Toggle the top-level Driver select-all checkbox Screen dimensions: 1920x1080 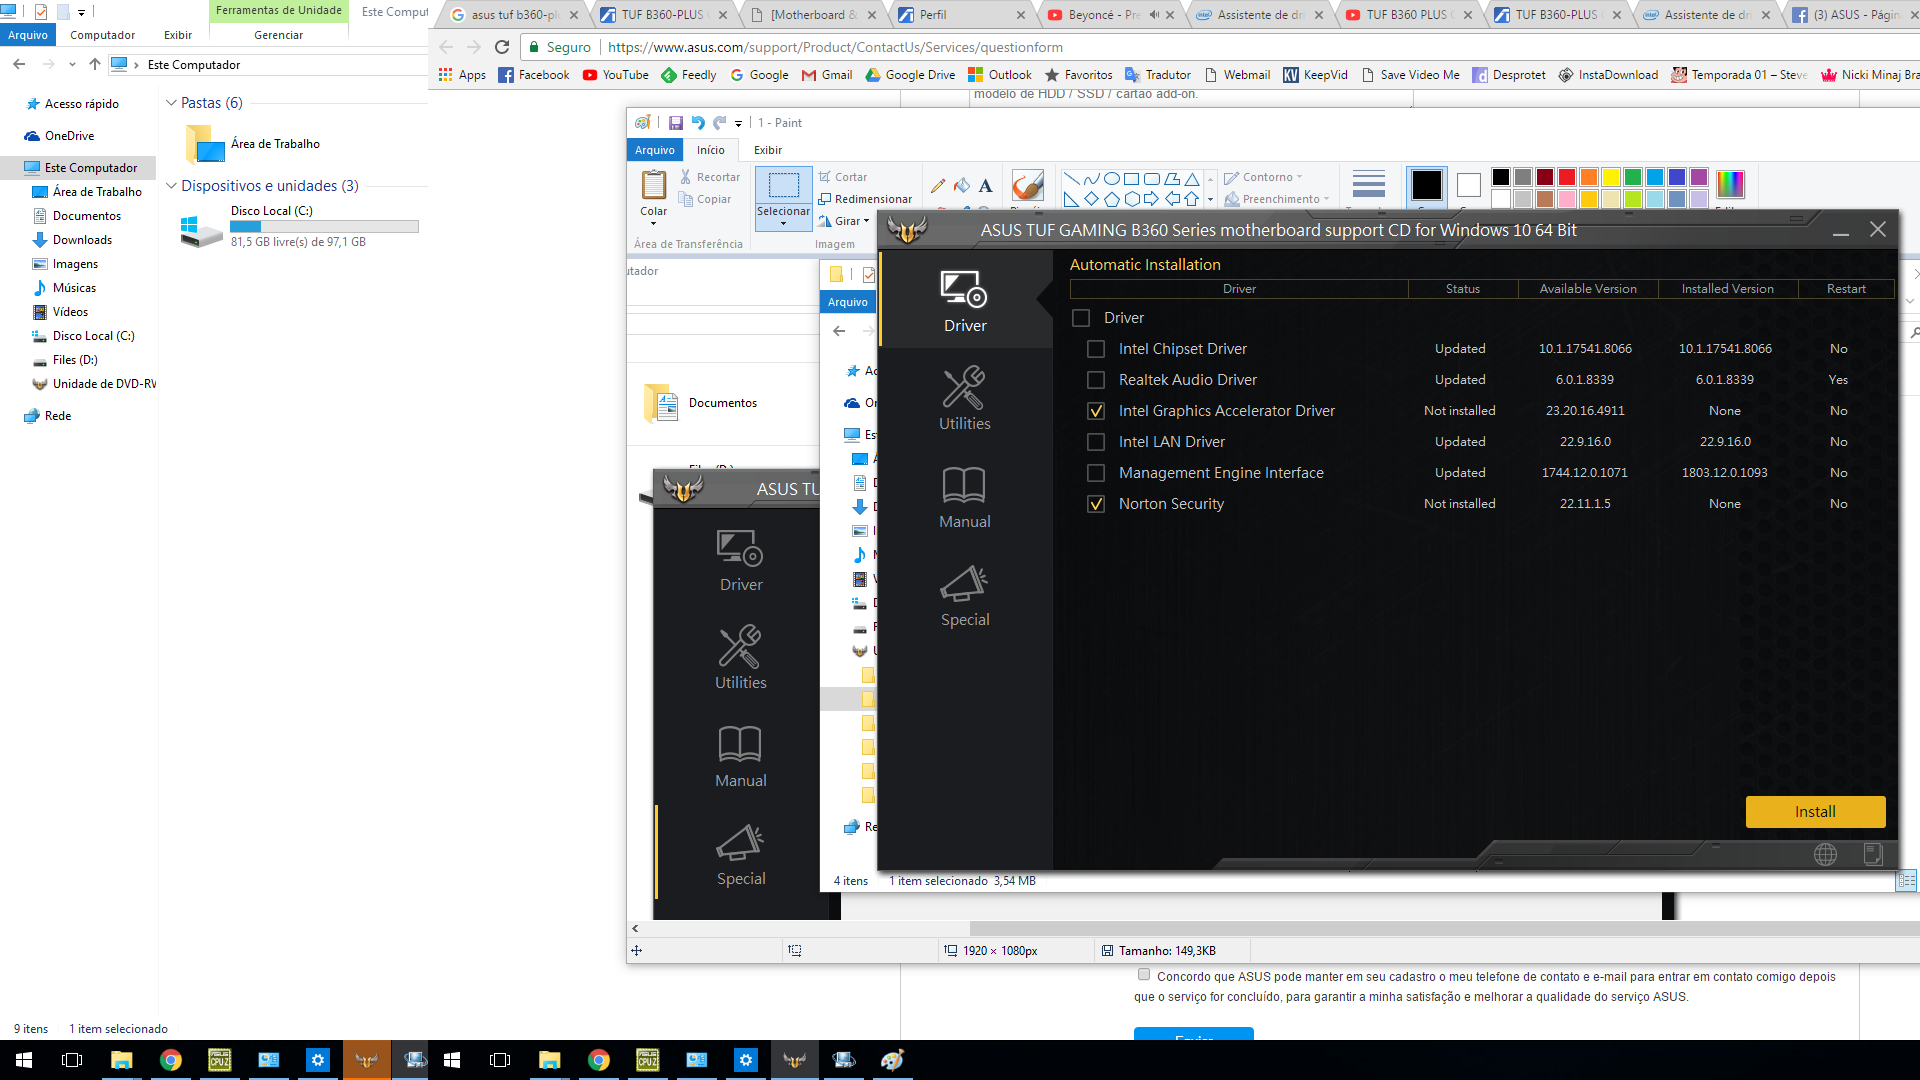coord(1081,318)
